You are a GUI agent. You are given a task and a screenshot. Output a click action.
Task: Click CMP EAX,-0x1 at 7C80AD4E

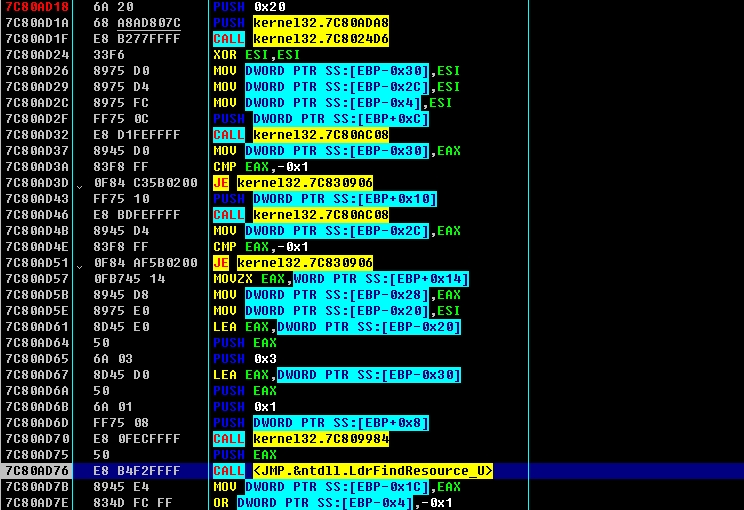[x=260, y=247]
